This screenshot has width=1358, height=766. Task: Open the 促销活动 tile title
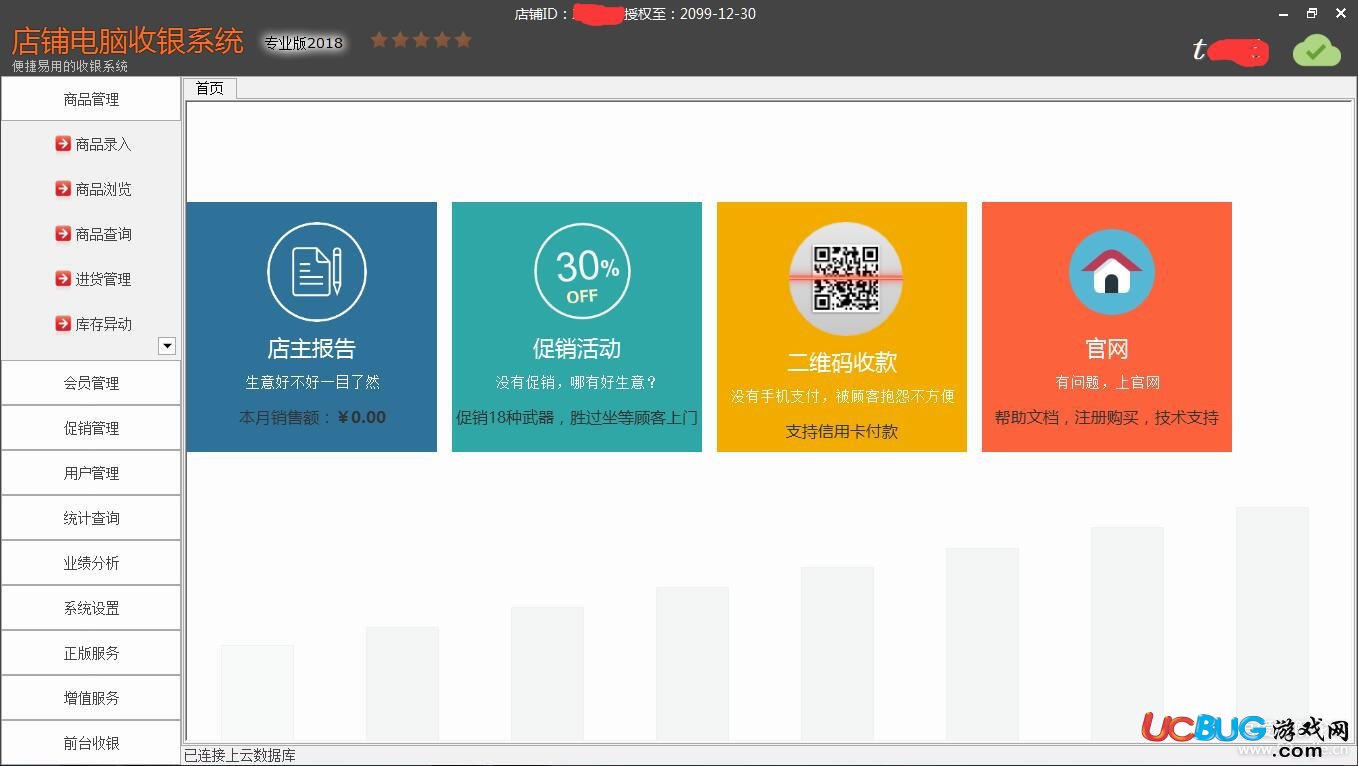point(577,349)
